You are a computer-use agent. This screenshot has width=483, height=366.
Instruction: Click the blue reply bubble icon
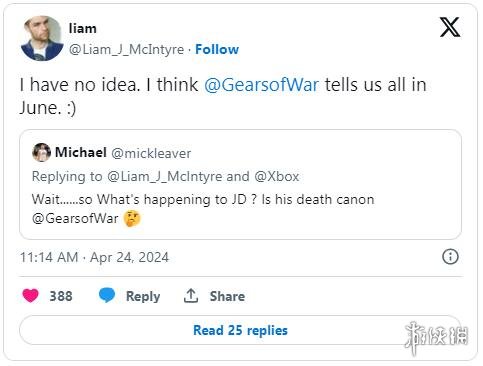[x=107, y=295]
